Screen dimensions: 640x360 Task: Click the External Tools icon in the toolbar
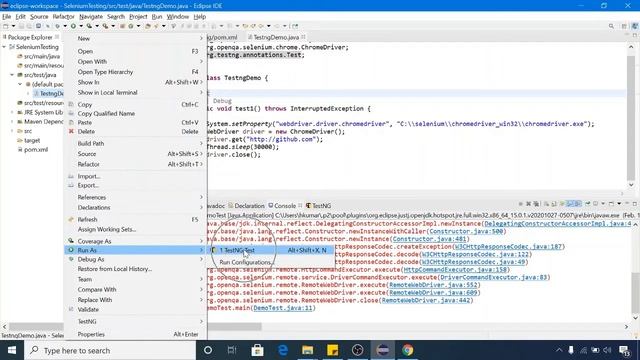[105, 26]
